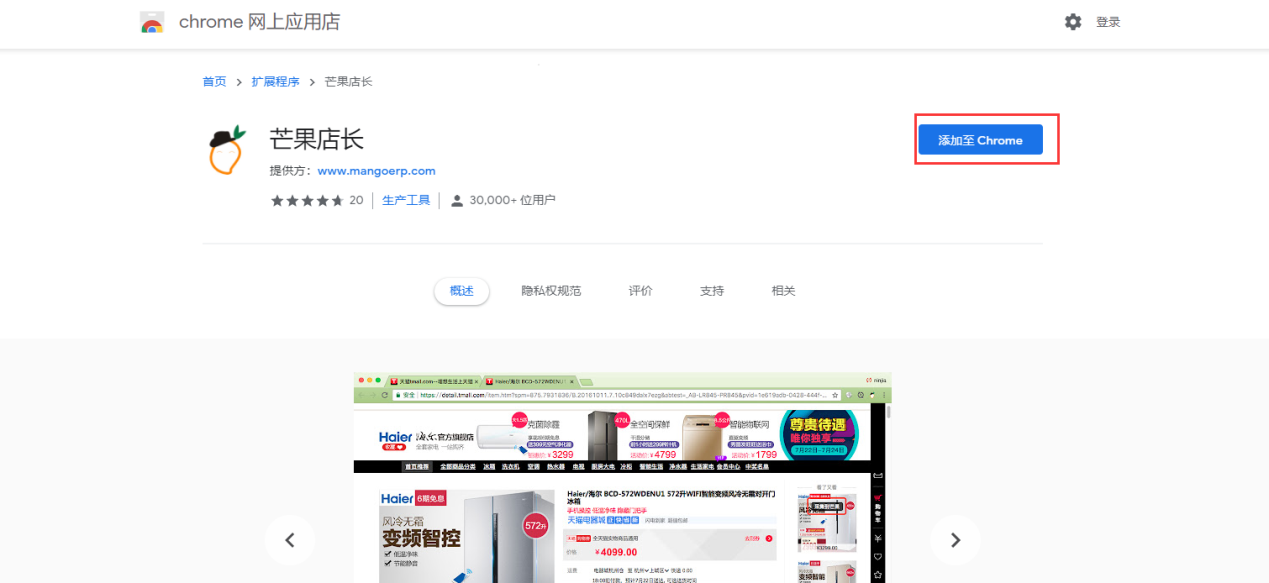Image resolution: width=1269 pixels, height=583 pixels.
Task: Click the extension preview screenshot
Action: tap(622, 478)
